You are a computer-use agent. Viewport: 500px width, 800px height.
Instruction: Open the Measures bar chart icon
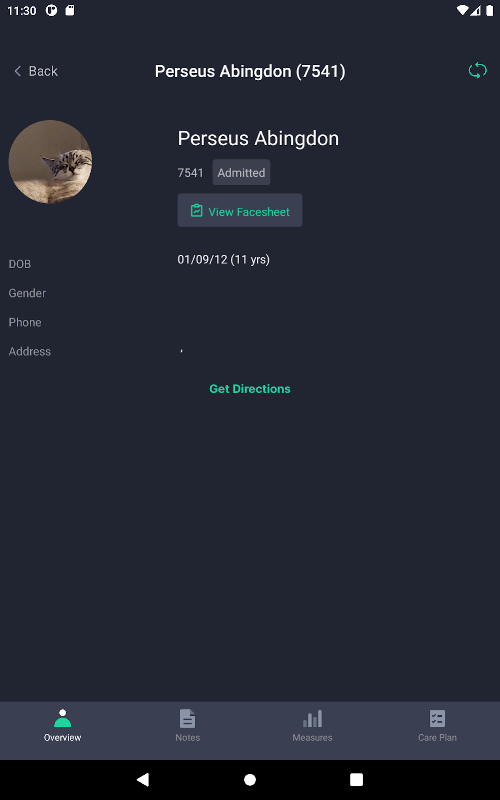coord(312,719)
